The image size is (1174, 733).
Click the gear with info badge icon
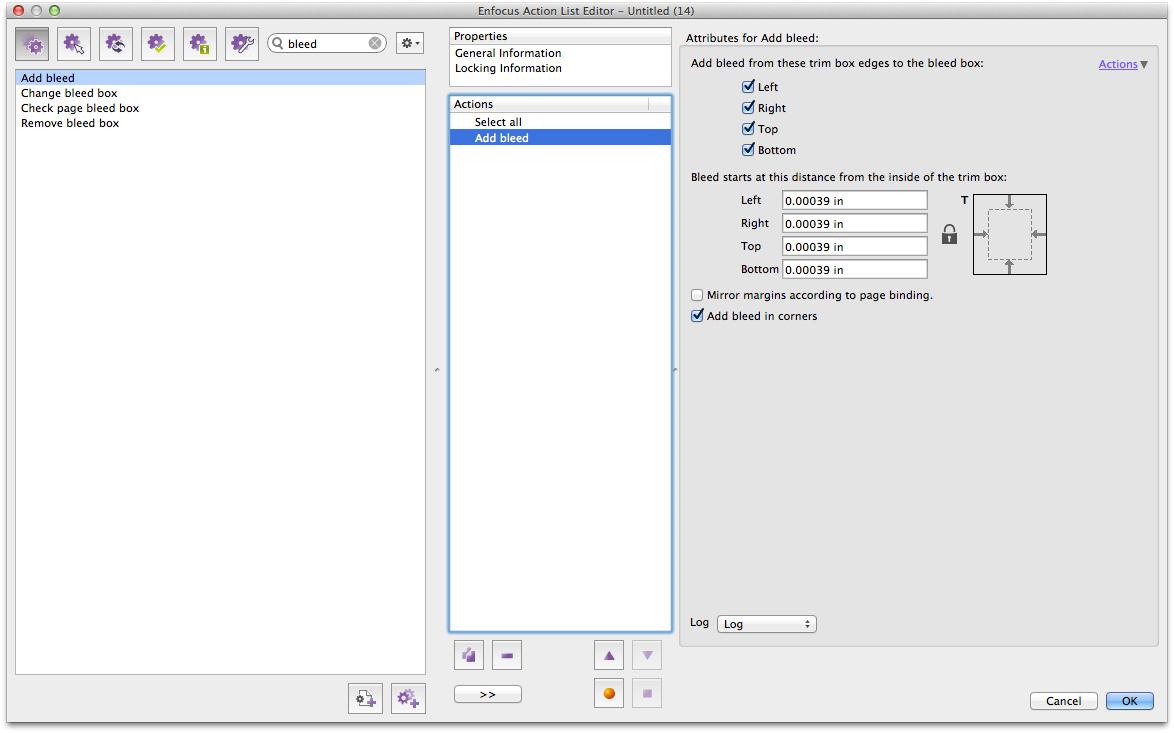pos(200,44)
